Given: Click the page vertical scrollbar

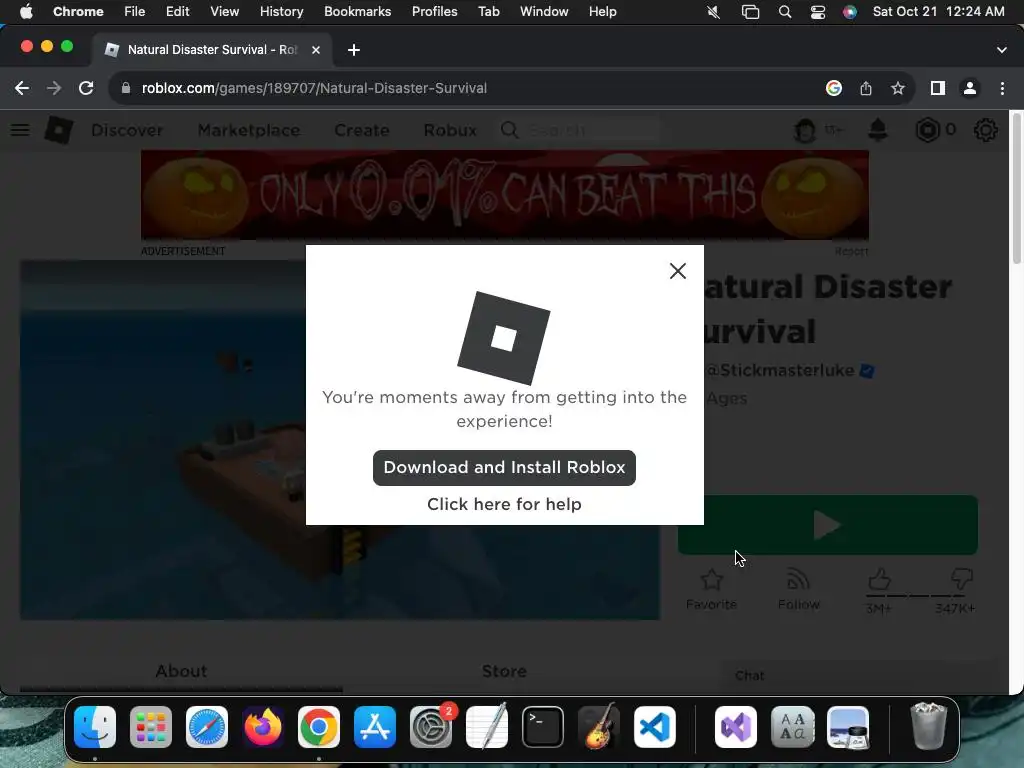Looking at the screenshot, I should pyautogui.click(x=1016, y=189).
